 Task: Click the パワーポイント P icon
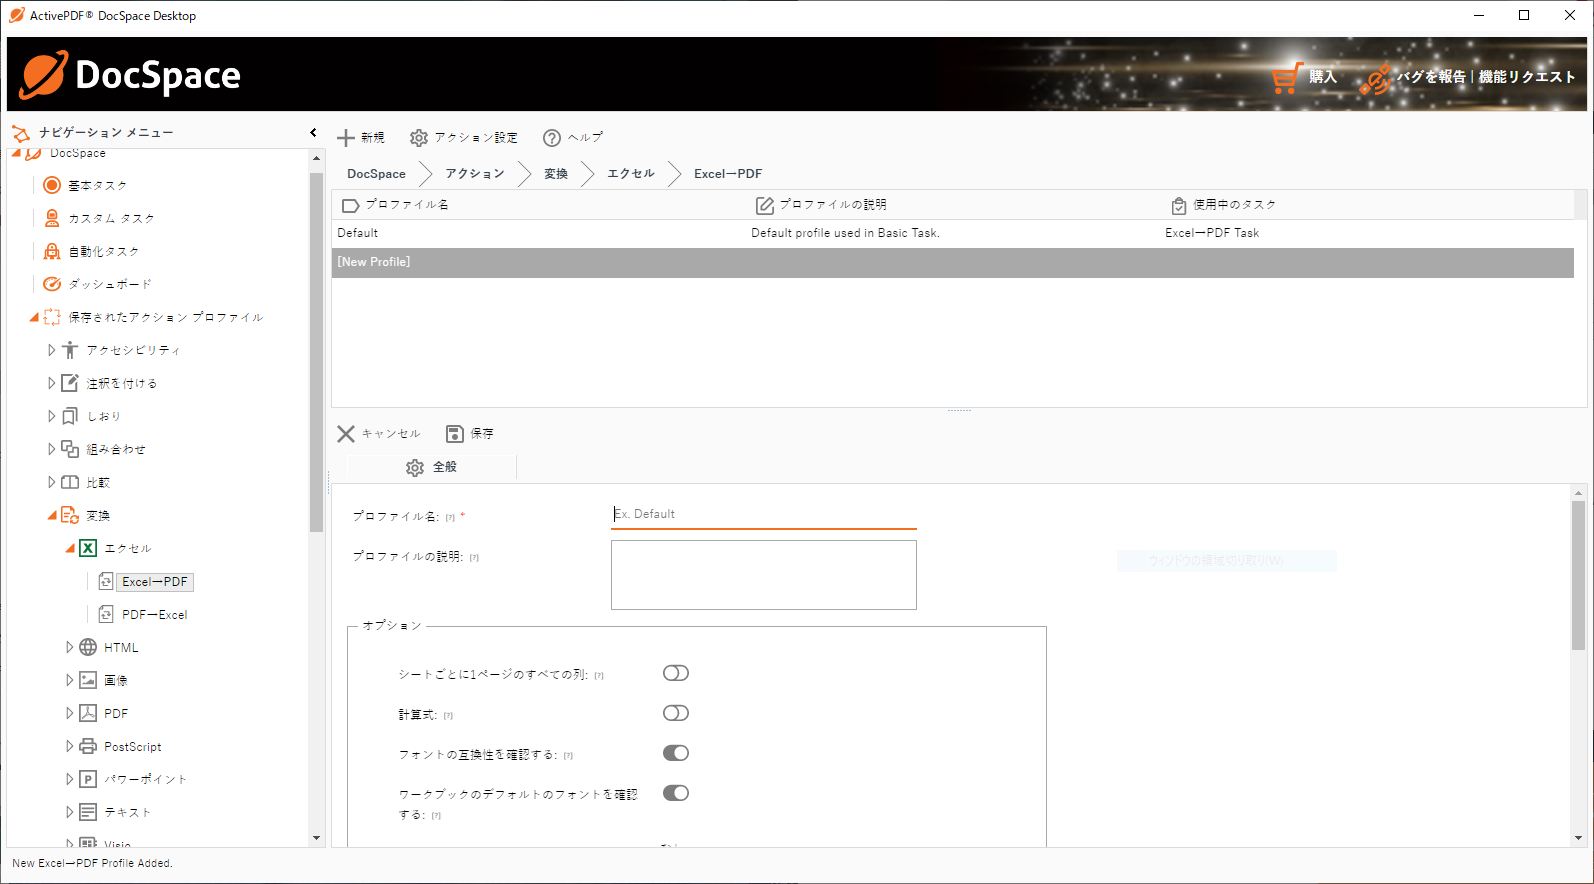click(88, 779)
